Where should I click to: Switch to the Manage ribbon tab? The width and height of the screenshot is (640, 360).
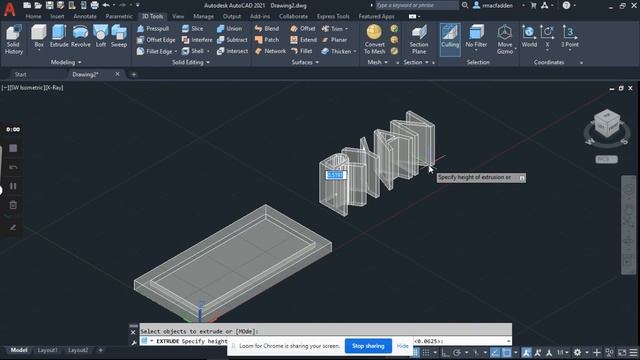coord(203,16)
